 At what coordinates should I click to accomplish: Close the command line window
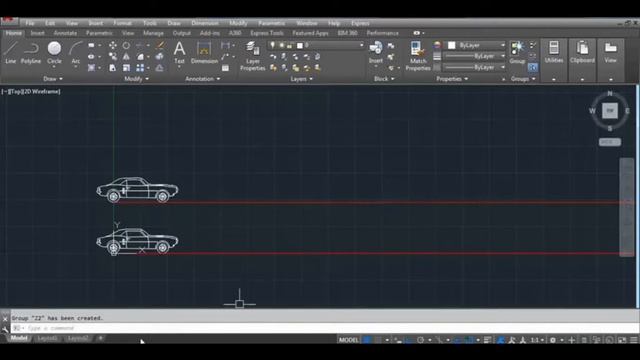5,319
